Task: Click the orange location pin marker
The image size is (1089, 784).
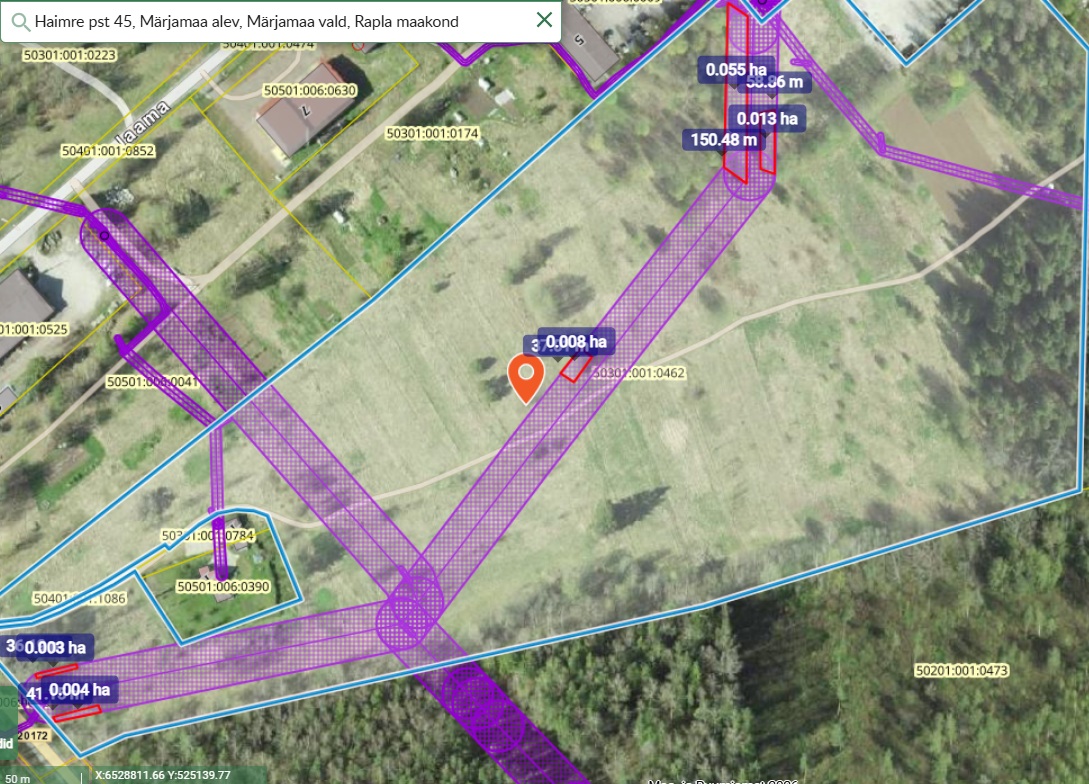Action: (x=526, y=376)
